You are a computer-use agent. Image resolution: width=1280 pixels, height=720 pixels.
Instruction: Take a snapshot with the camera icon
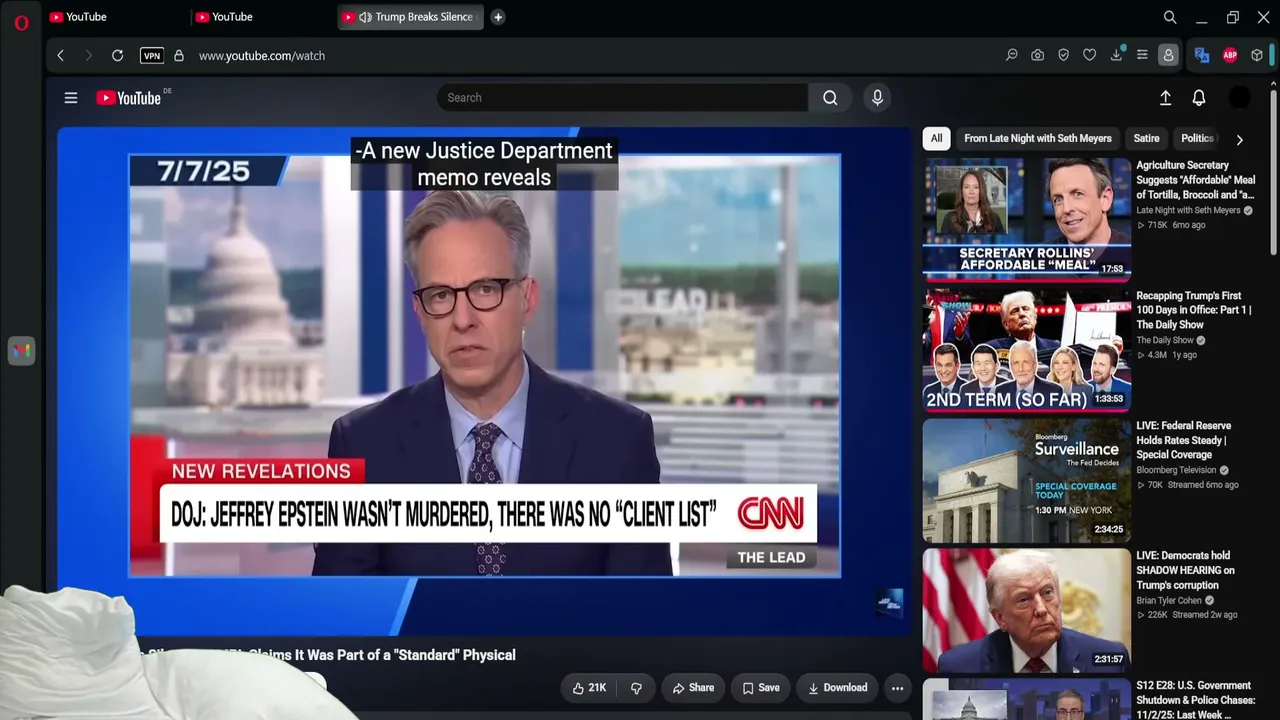click(1038, 56)
